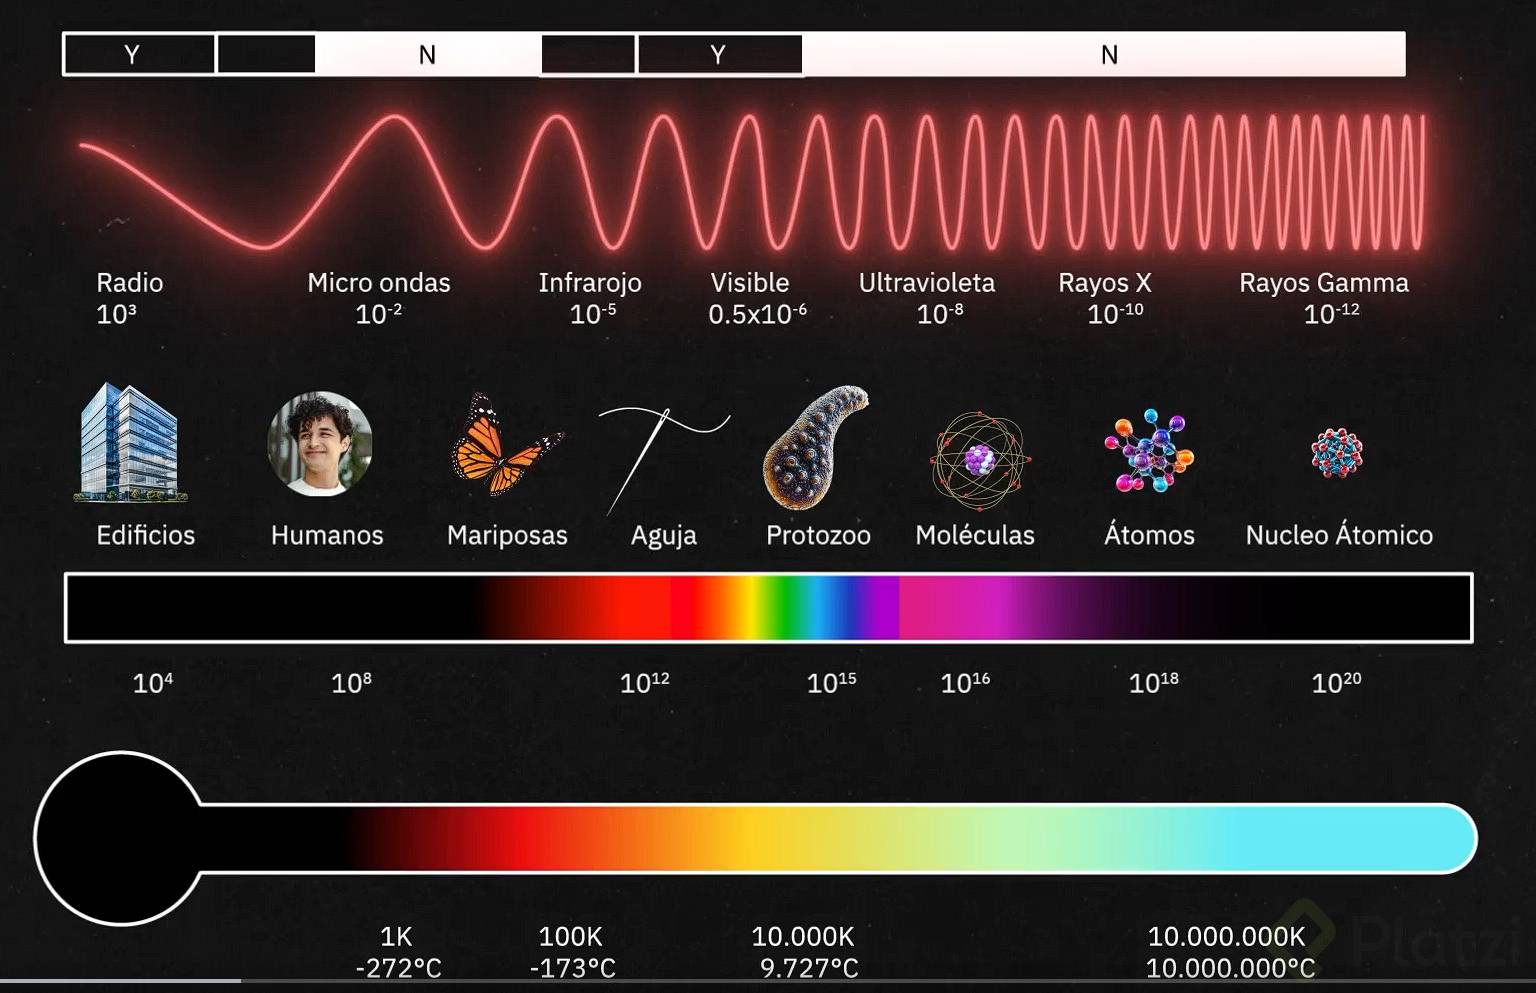This screenshot has width=1536, height=993.
Task: Select the "Moléculas" caption
Action: click(x=975, y=535)
